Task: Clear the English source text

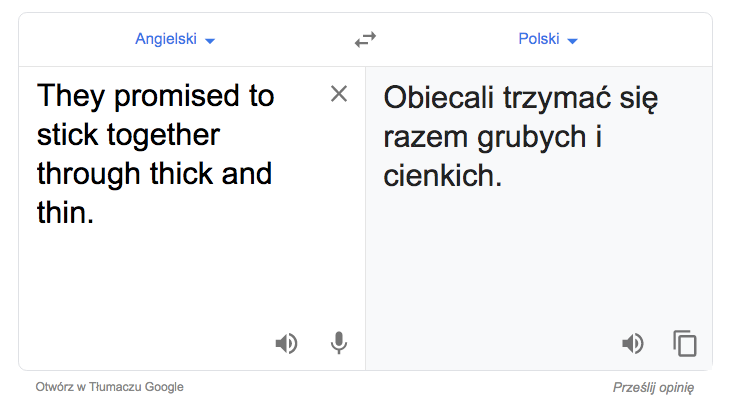Action: point(339,94)
